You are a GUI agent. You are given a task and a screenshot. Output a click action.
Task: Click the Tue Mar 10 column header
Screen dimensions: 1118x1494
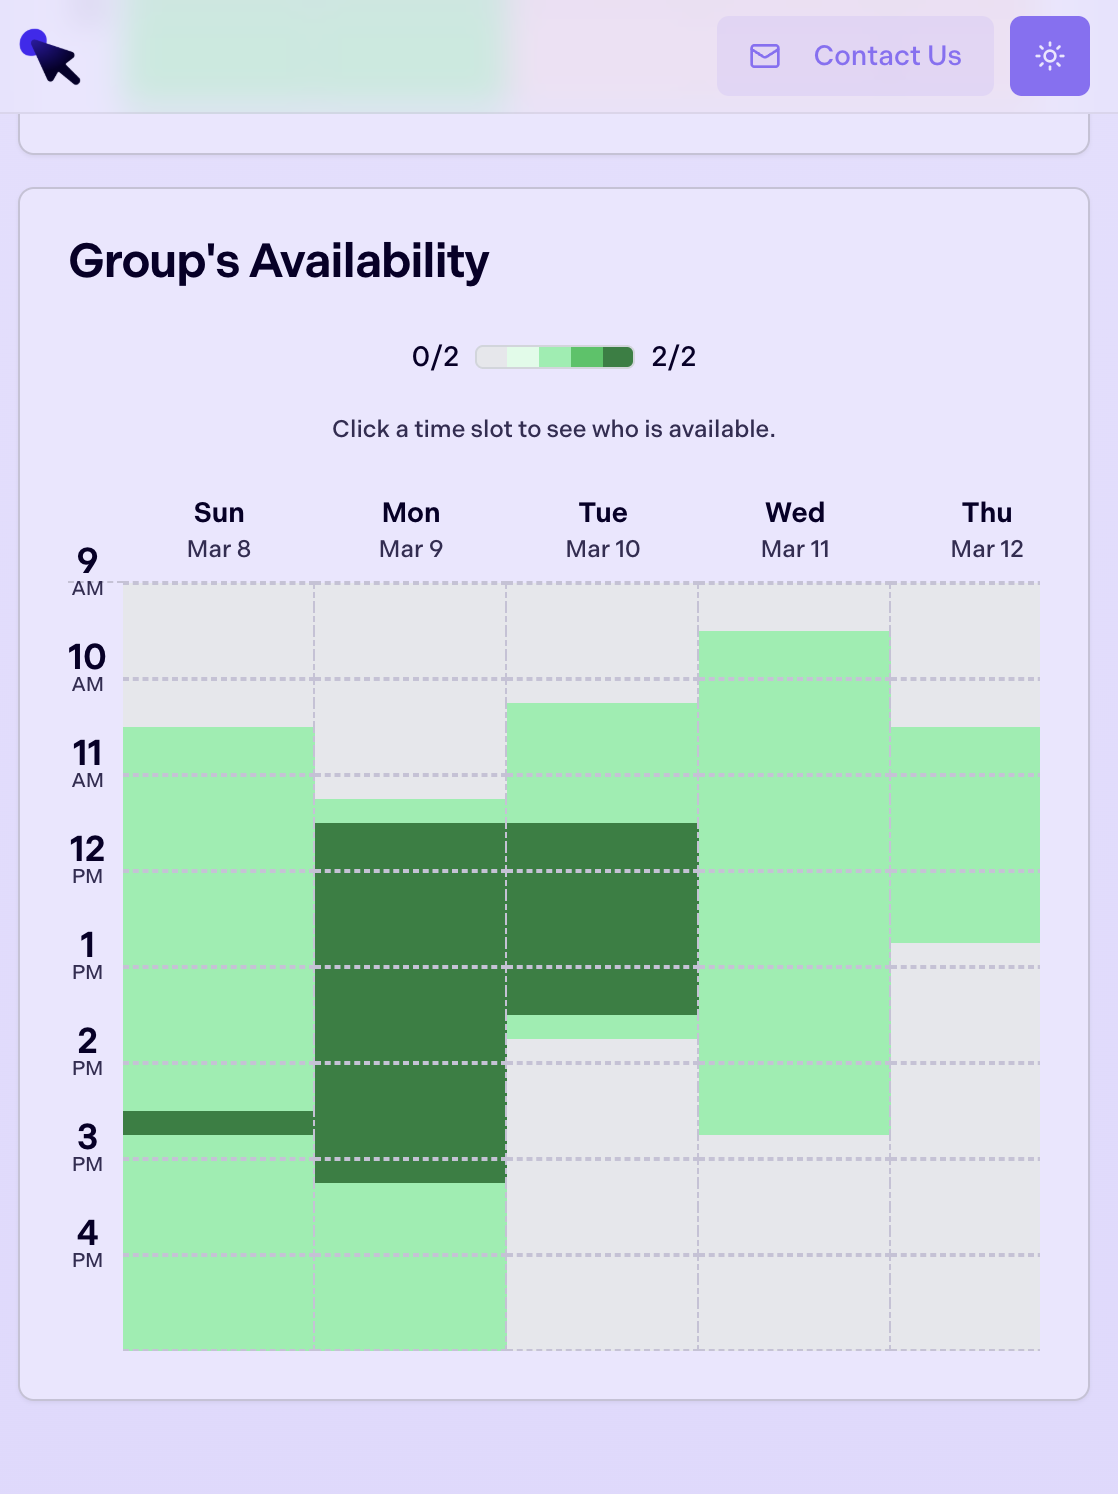coord(603,530)
